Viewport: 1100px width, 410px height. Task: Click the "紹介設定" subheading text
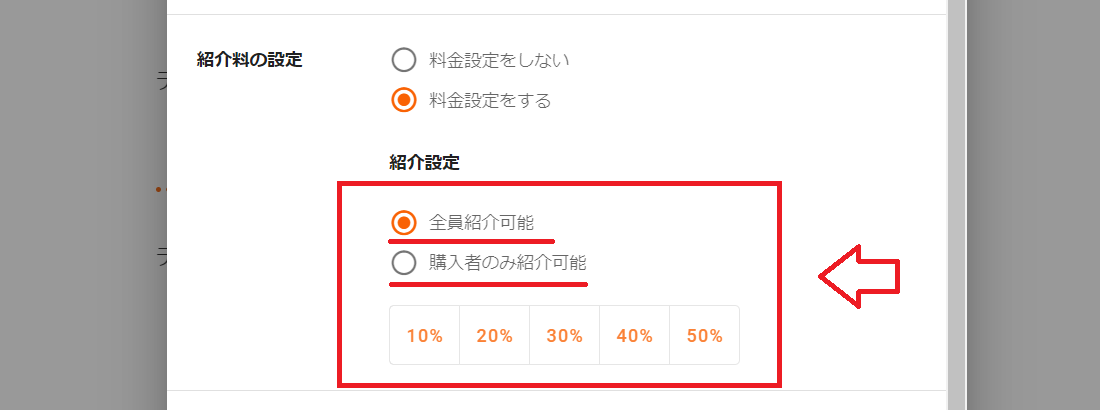click(x=424, y=161)
